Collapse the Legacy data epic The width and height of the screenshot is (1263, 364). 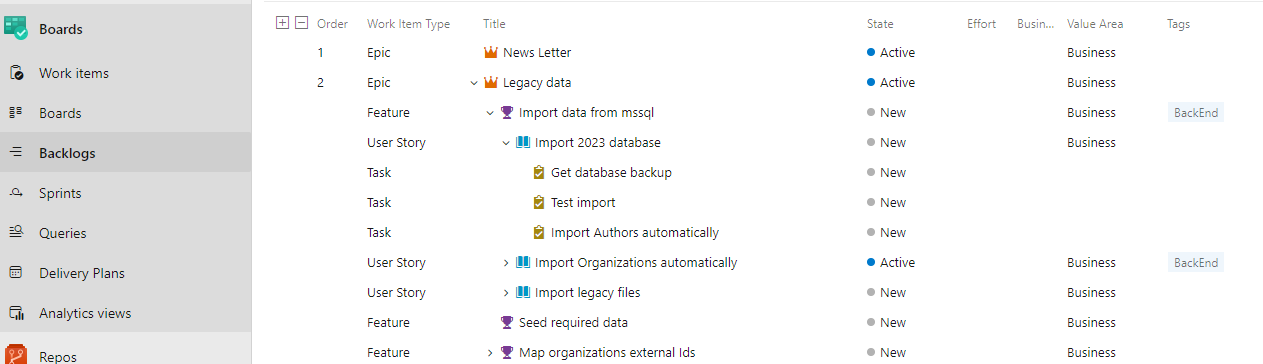pos(474,83)
